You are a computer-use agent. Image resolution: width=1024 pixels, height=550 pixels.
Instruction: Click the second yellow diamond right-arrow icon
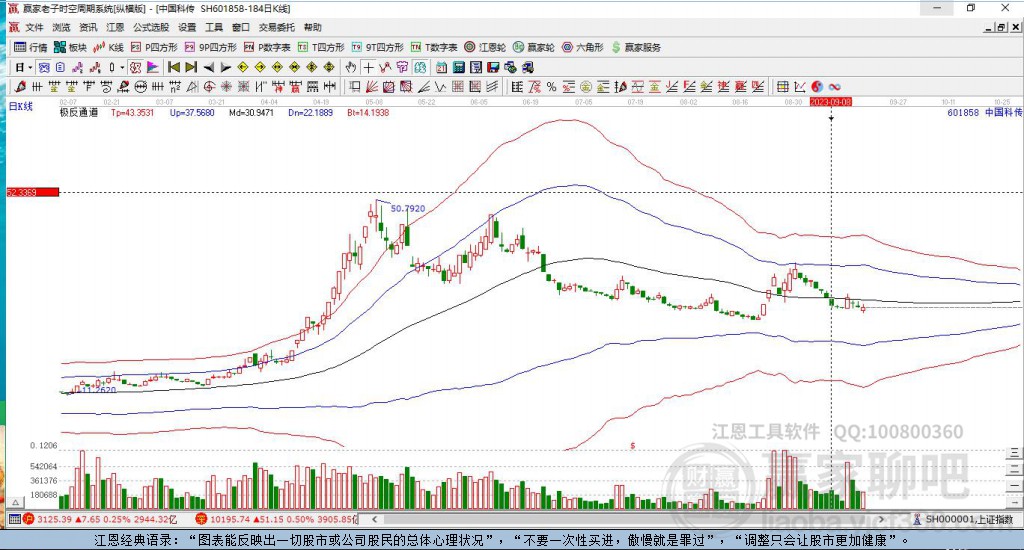point(260,67)
